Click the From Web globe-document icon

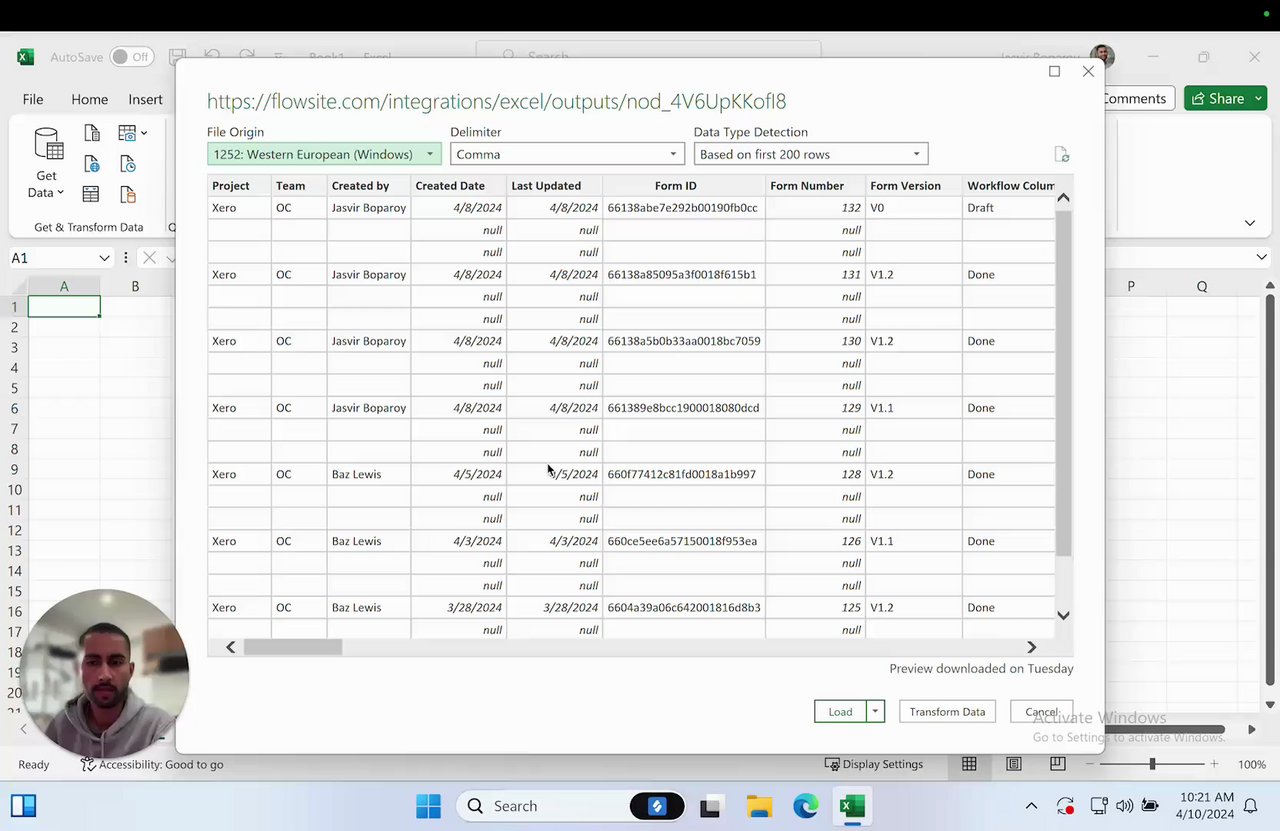coord(92,164)
